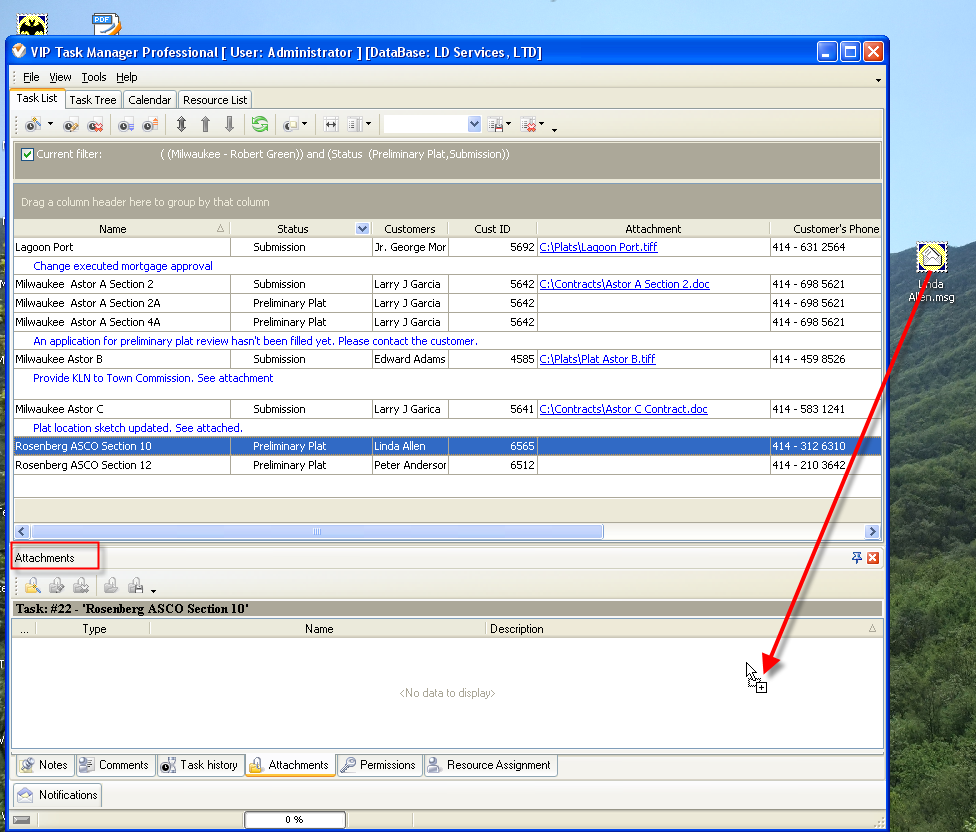Click the green Refresh icon
976x832 pixels.
click(x=260, y=125)
